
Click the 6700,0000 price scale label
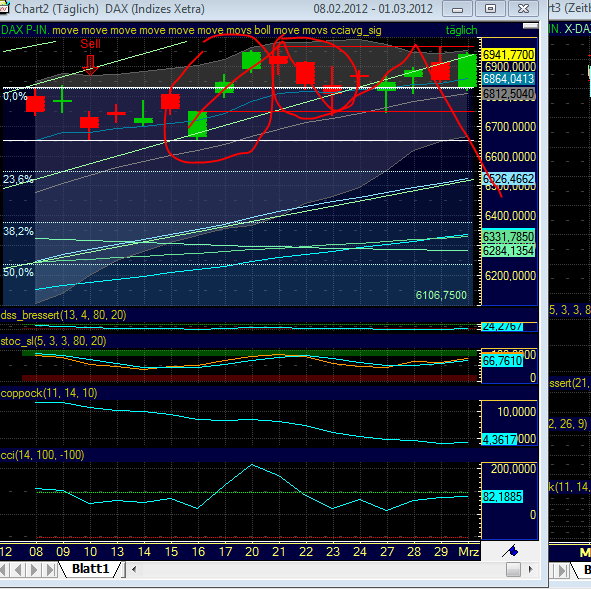point(510,127)
